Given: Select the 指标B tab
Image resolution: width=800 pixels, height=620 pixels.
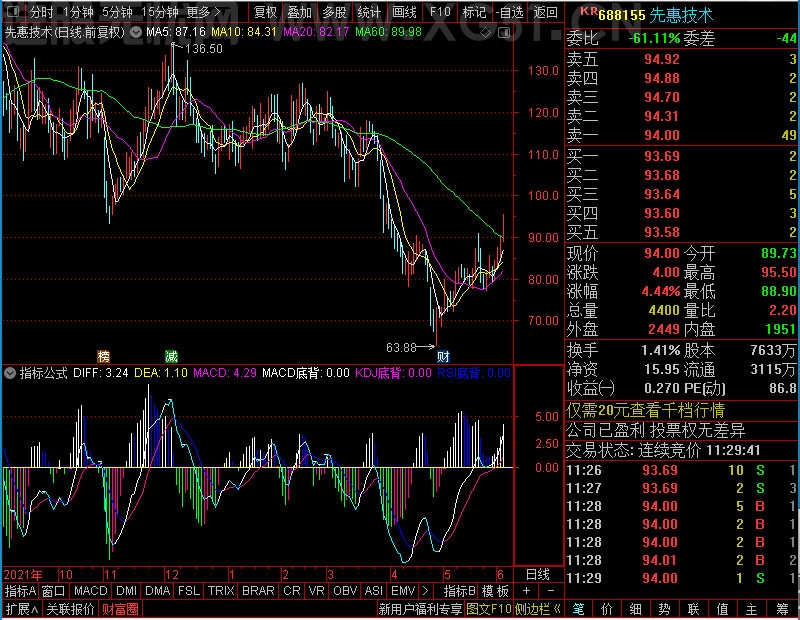Looking at the screenshot, I should pos(460,590).
